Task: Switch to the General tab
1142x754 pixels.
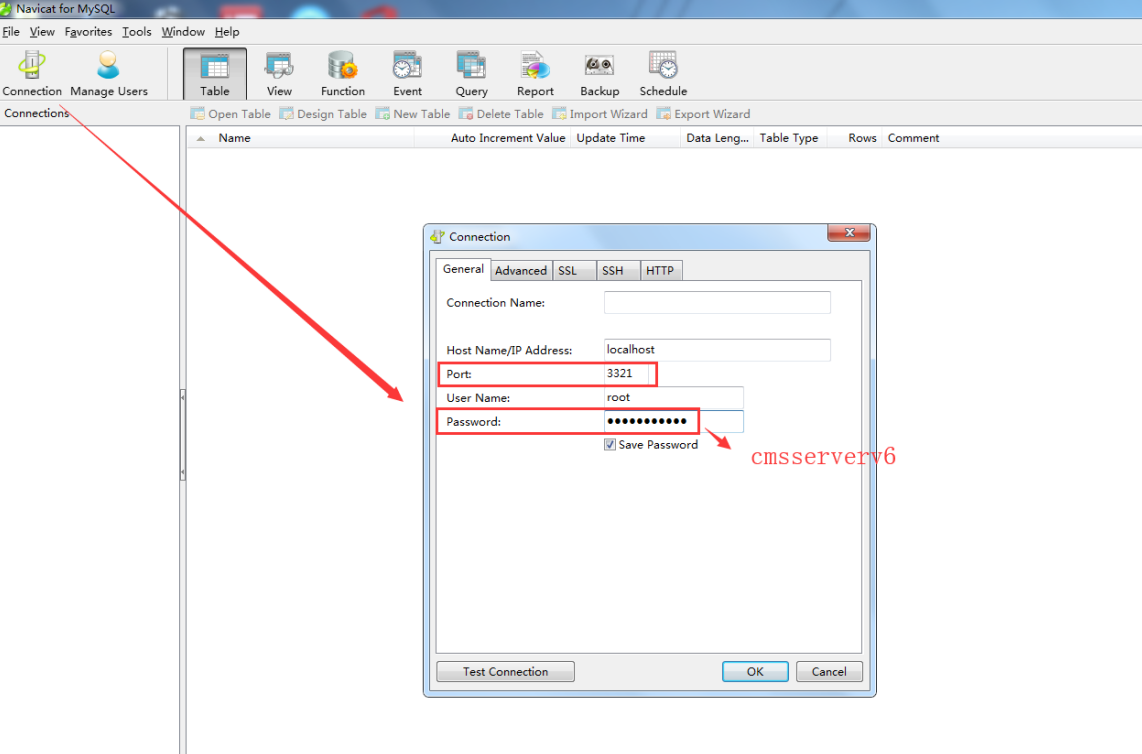Action: coord(463,269)
